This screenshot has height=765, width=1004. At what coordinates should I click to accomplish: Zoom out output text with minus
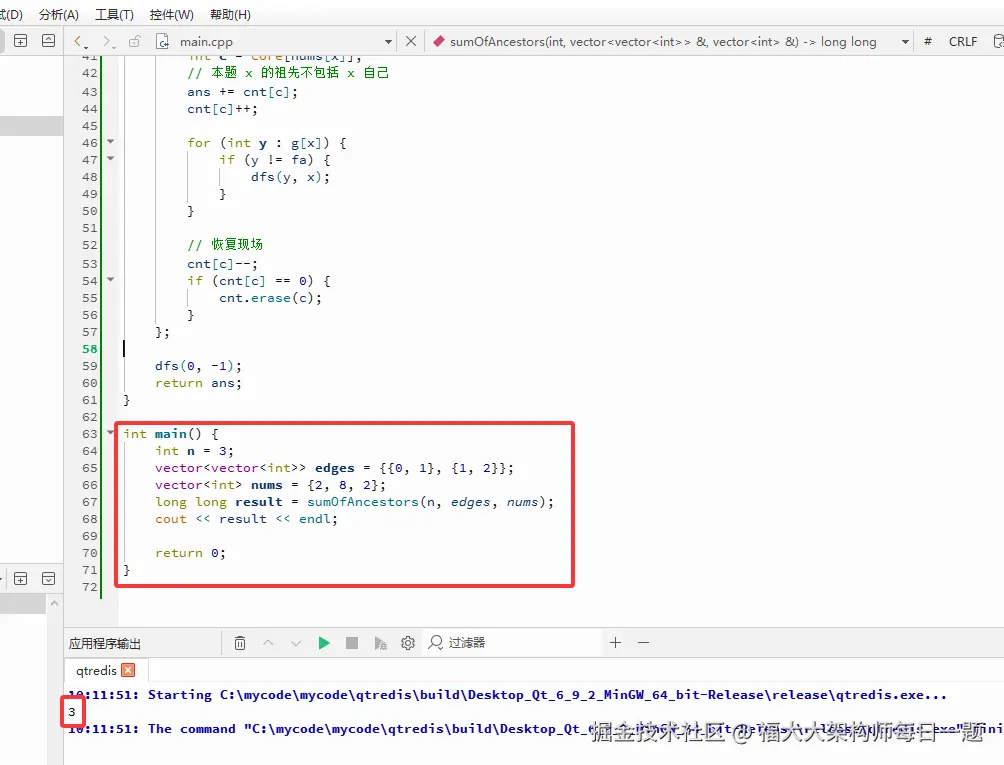[x=644, y=642]
